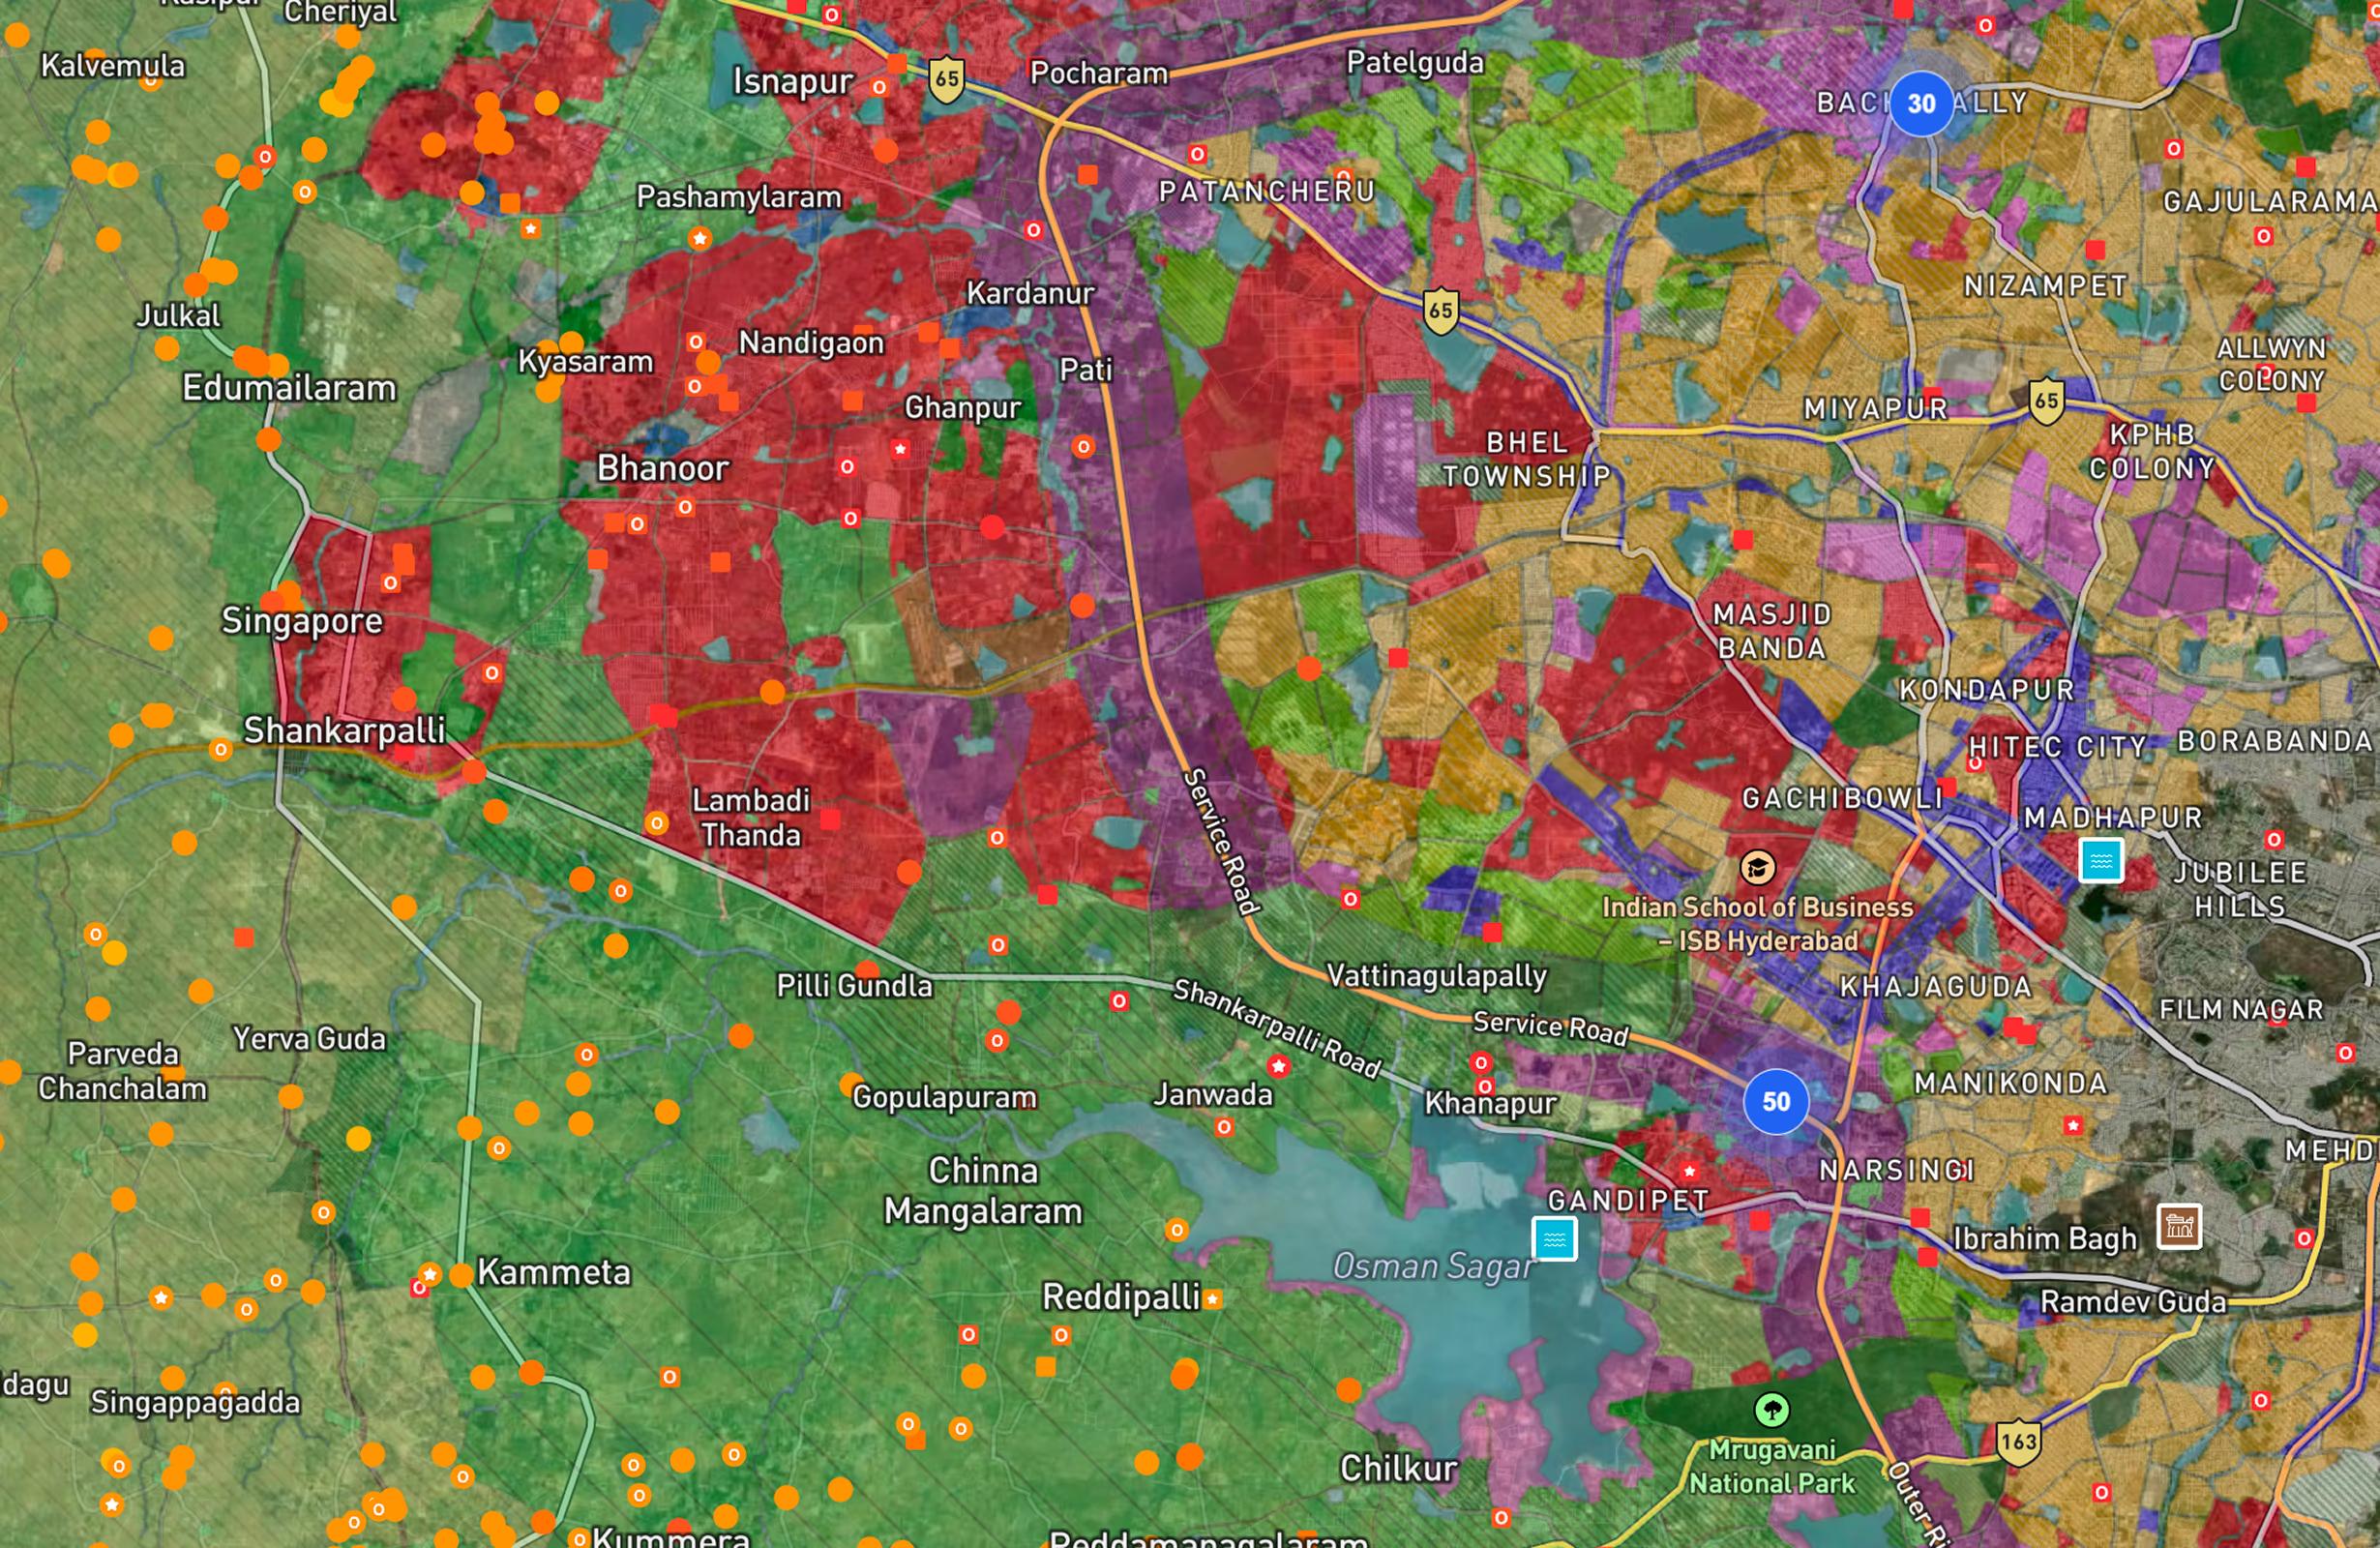Viewport: 2380px width, 1548px height.
Task: Click the highway 65 shield near Isnapur
Action: pos(946,79)
